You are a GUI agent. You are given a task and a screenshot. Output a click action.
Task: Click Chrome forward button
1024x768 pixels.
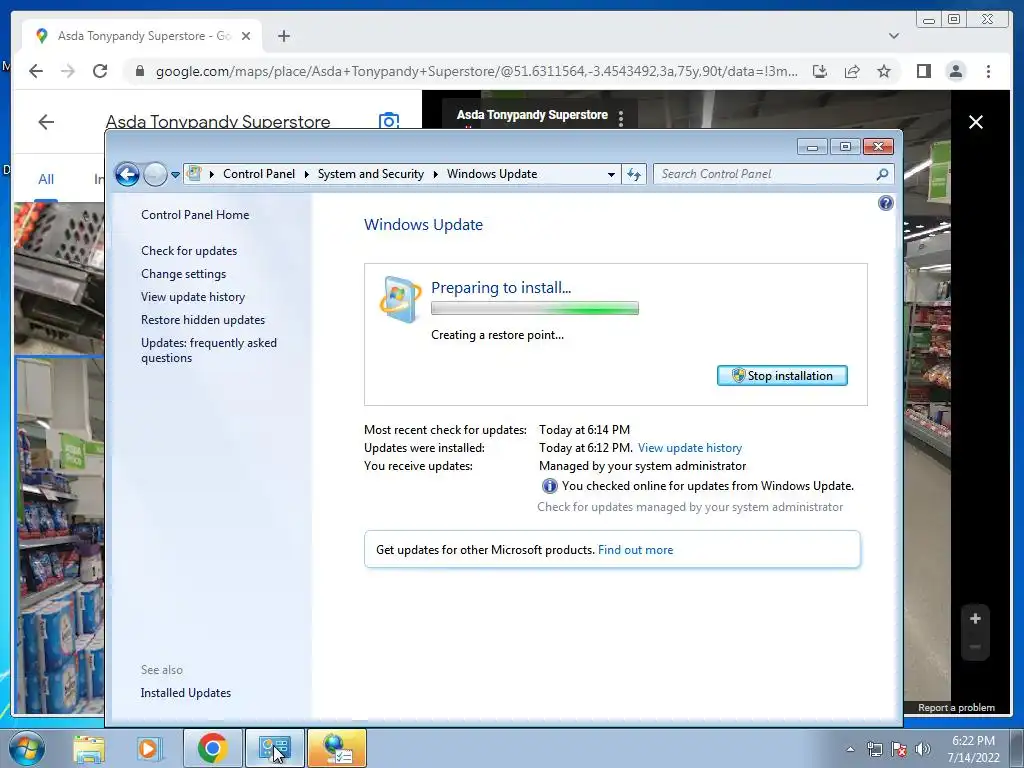pyautogui.click(x=68, y=71)
